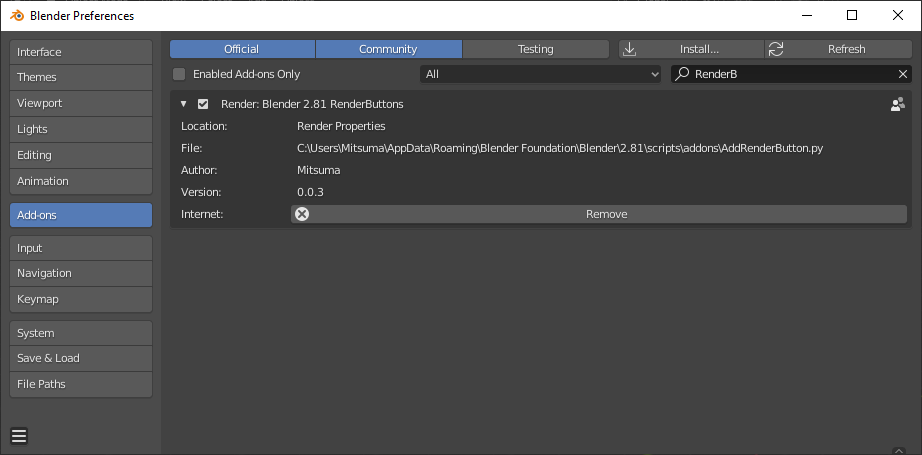The image size is (922, 455).
Task: Open the File Paths section
Action: click(81, 384)
